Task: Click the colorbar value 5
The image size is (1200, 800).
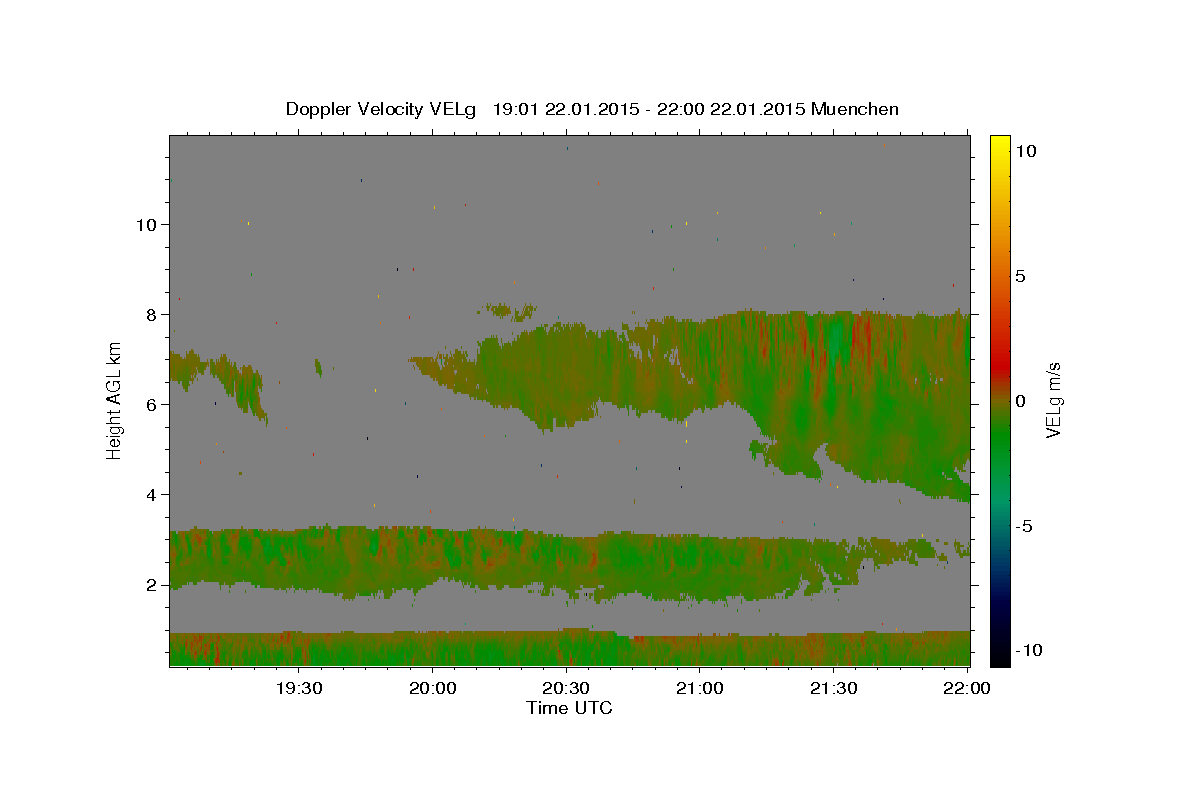Action: click(x=1022, y=276)
